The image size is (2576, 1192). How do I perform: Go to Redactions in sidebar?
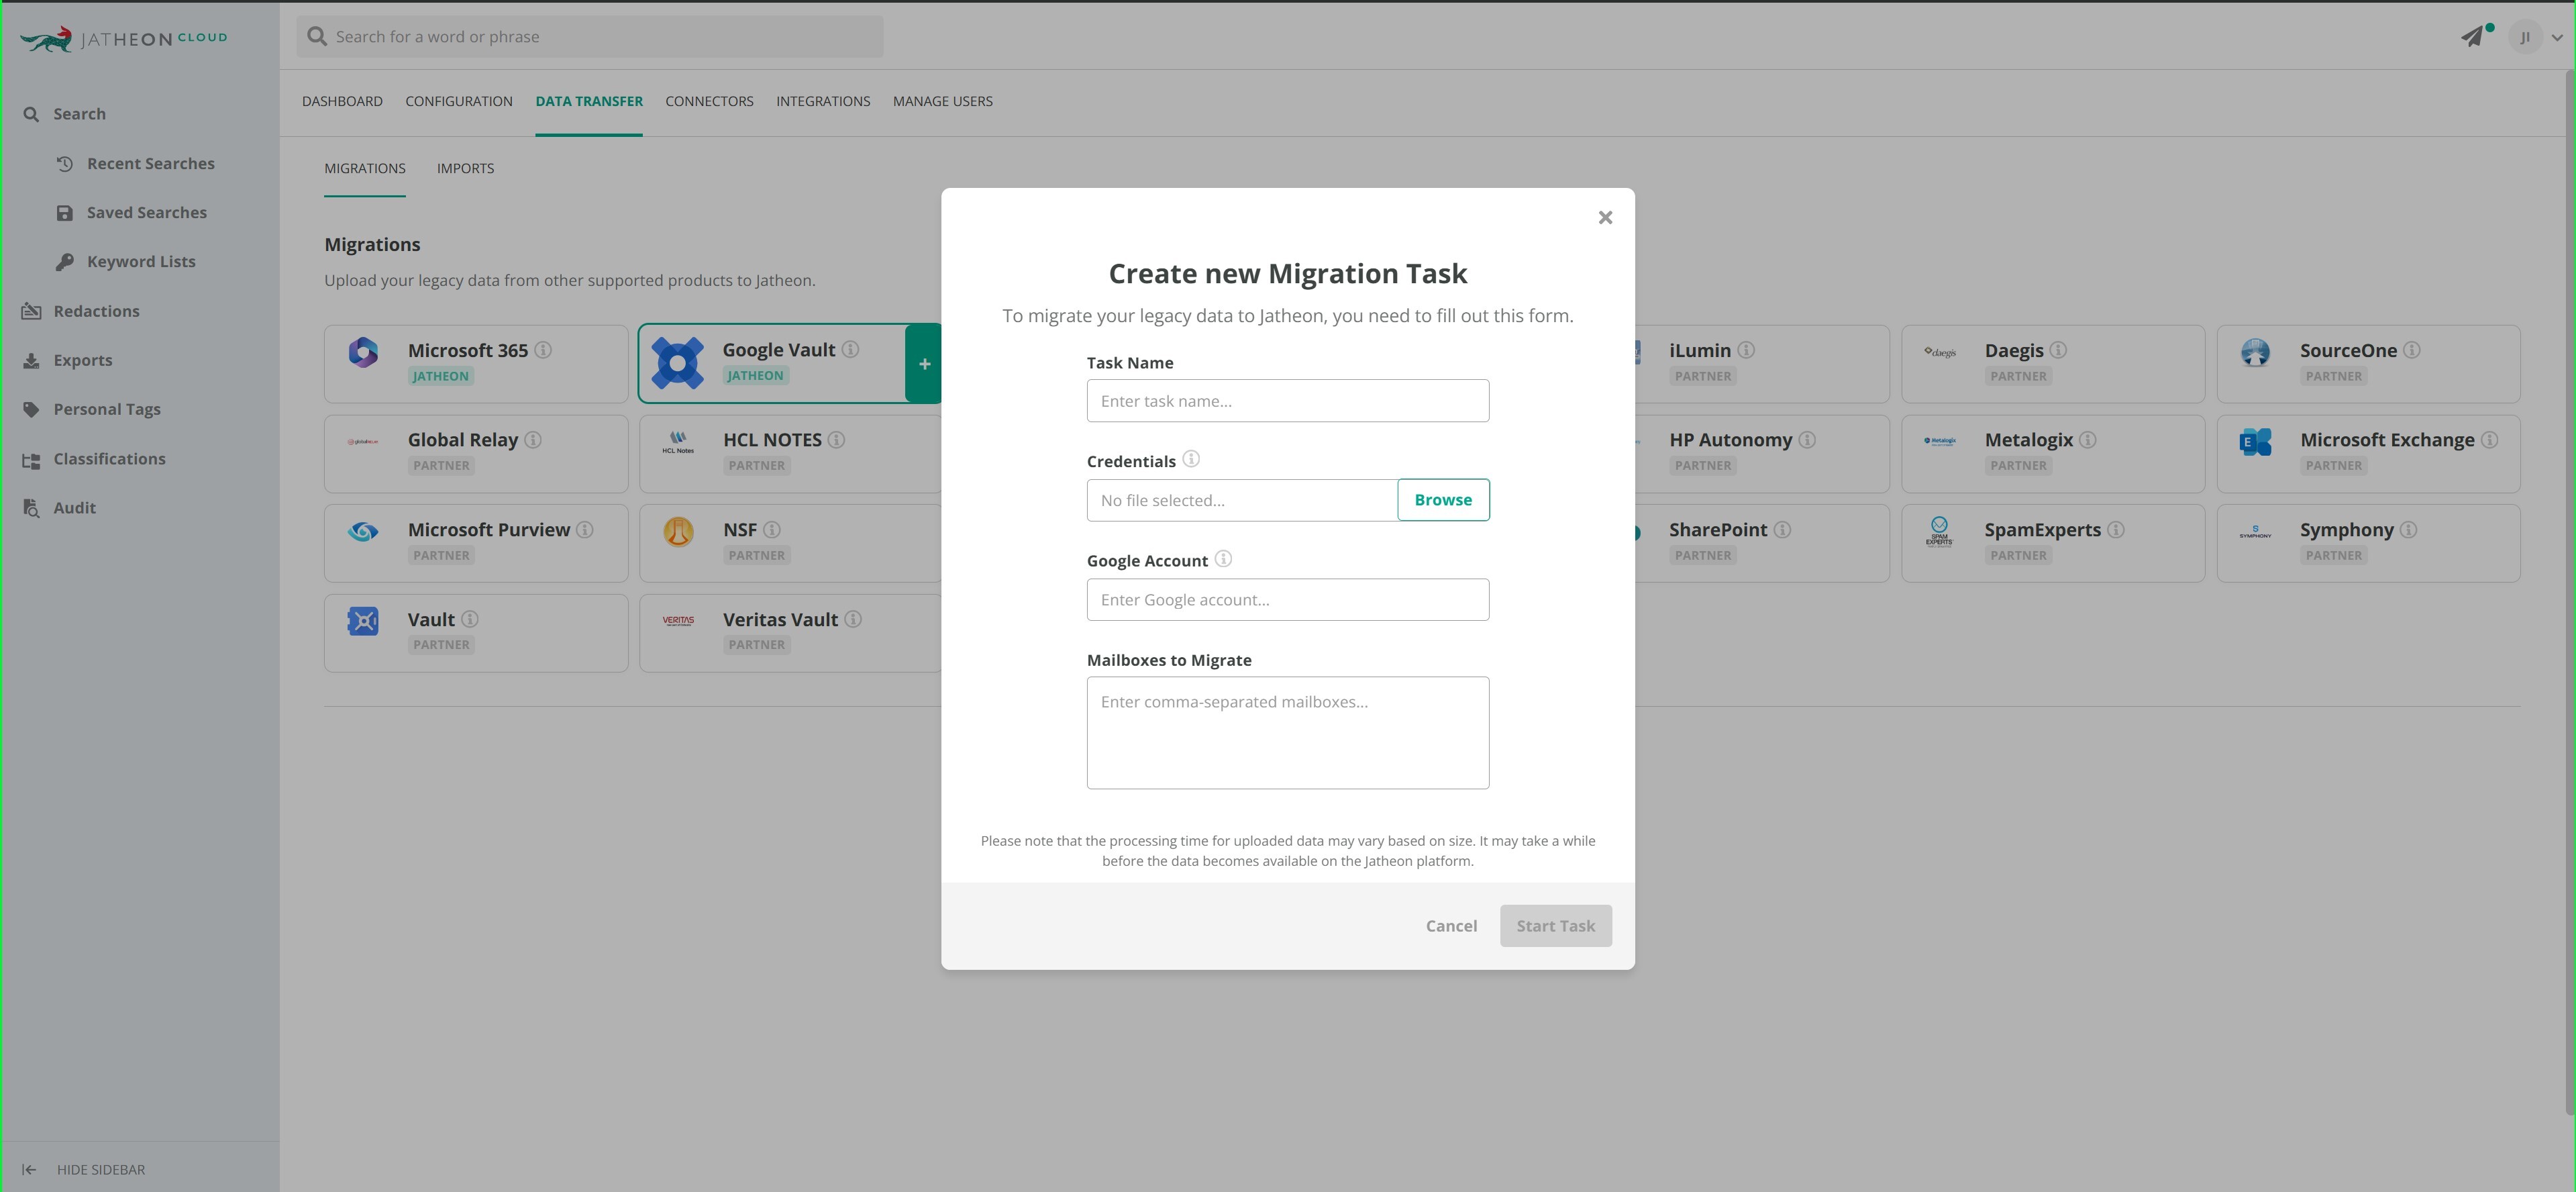tap(96, 311)
